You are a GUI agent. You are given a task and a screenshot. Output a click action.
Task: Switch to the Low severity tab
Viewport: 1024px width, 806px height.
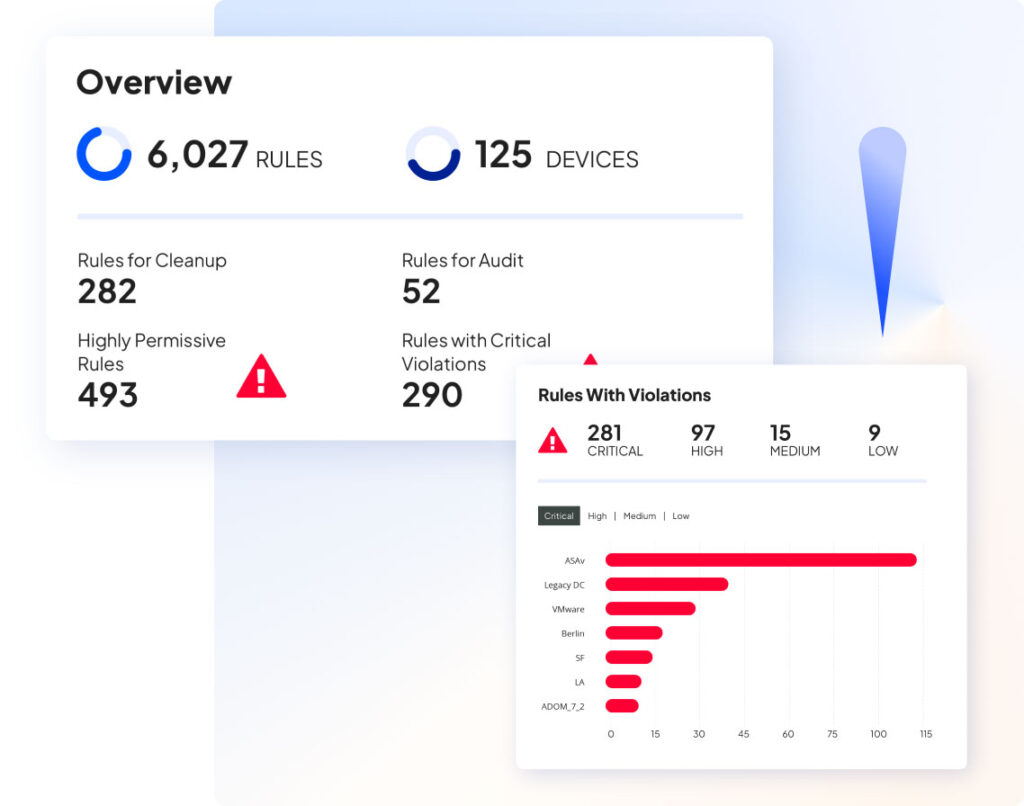click(x=680, y=516)
